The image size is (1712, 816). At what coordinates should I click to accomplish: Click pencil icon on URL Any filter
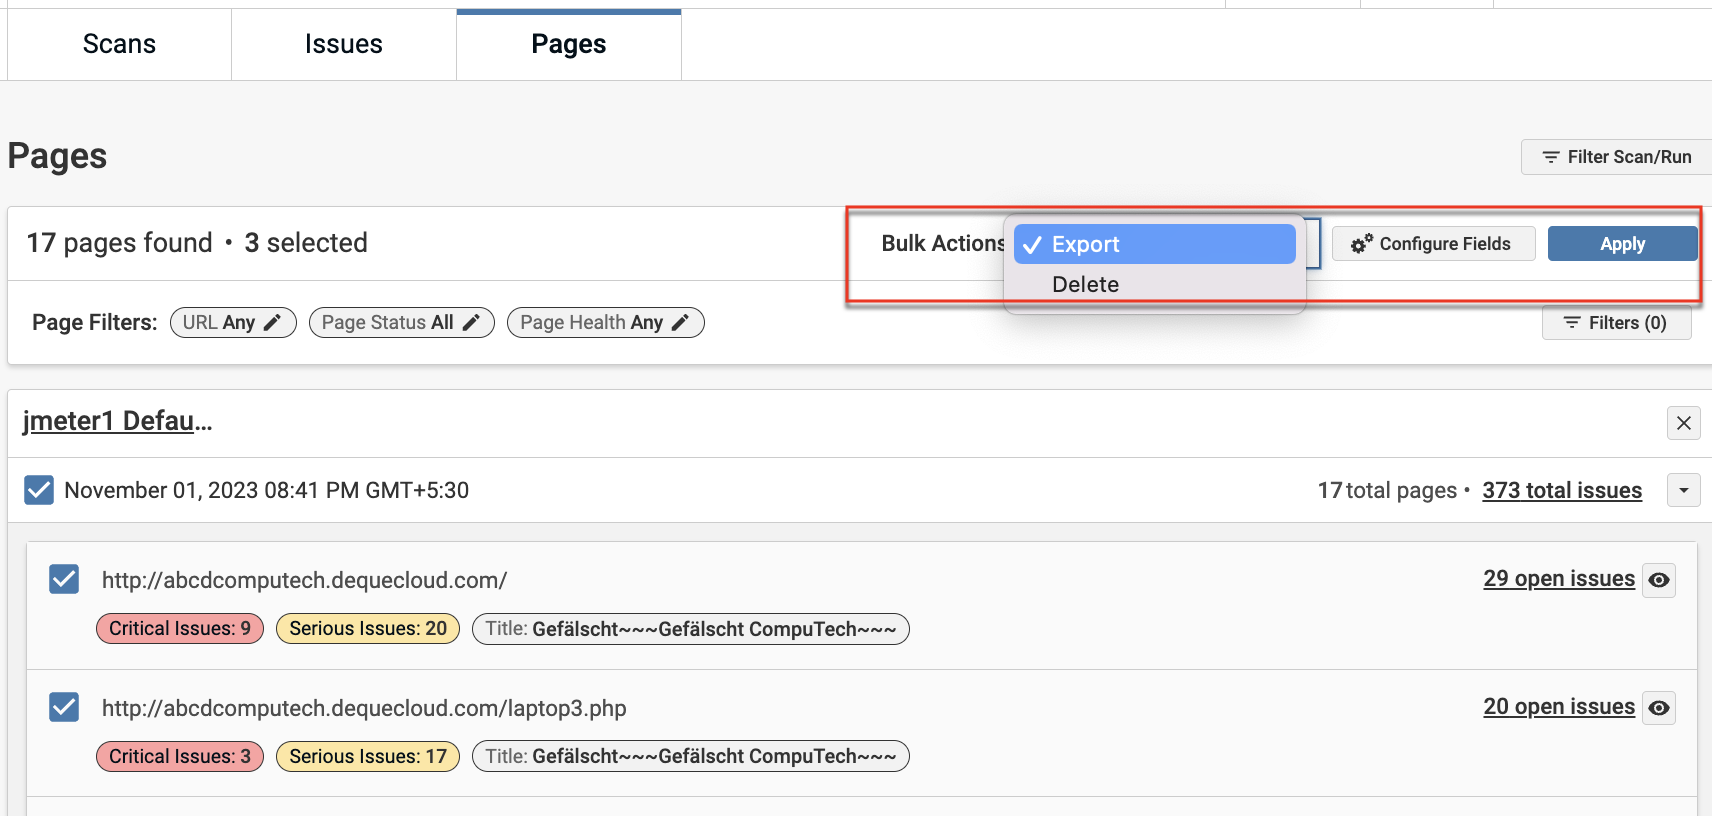tap(272, 323)
